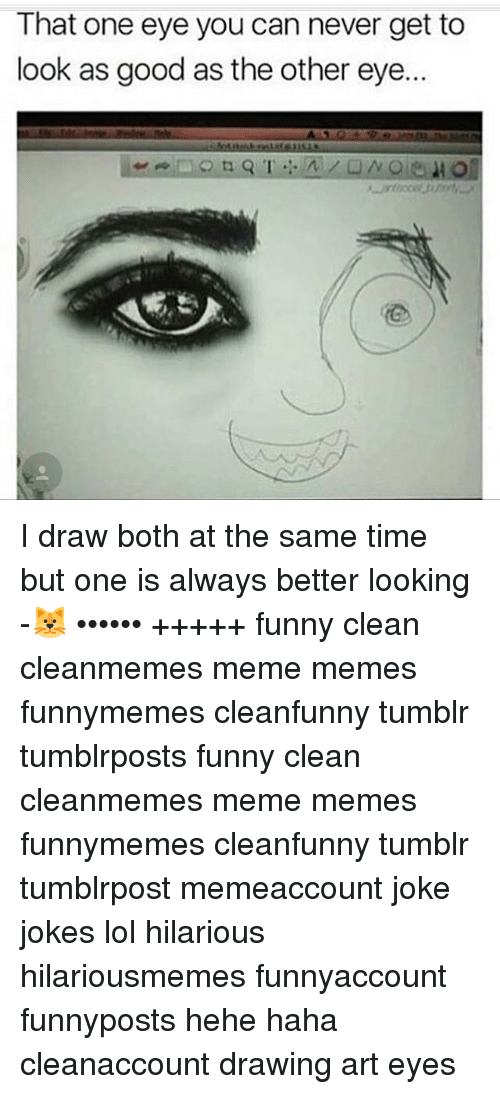The height and width of the screenshot is (1094, 500).
Task: Choose the straight line tool
Action: point(333,165)
